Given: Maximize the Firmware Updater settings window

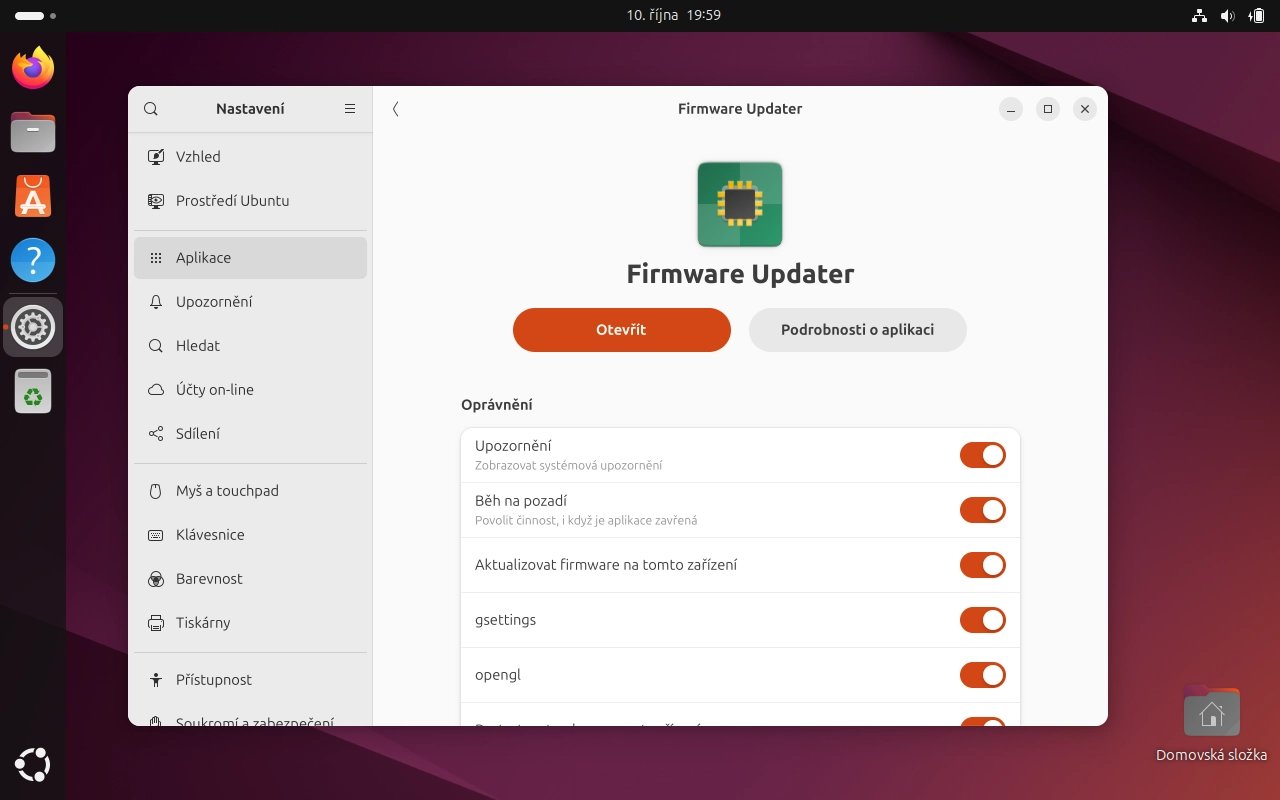Looking at the screenshot, I should coord(1047,109).
